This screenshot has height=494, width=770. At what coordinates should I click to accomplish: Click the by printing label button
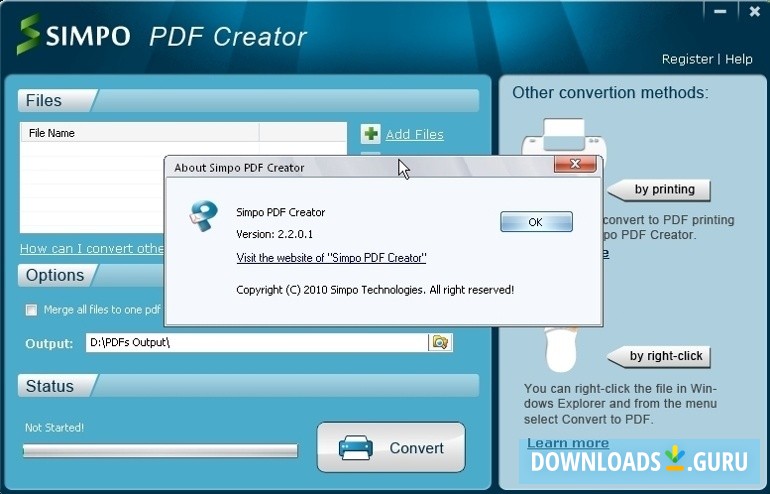click(x=659, y=190)
